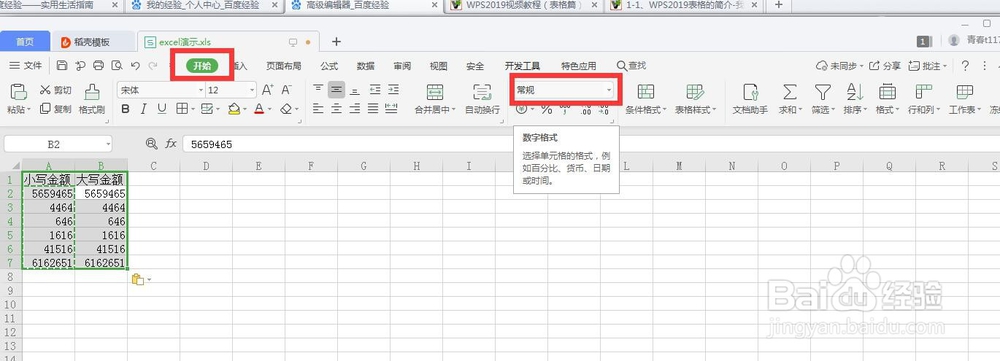Open Table Style (表格样式) menu
Image resolution: width=1000 pixels, height=361 pixels.
696,99
